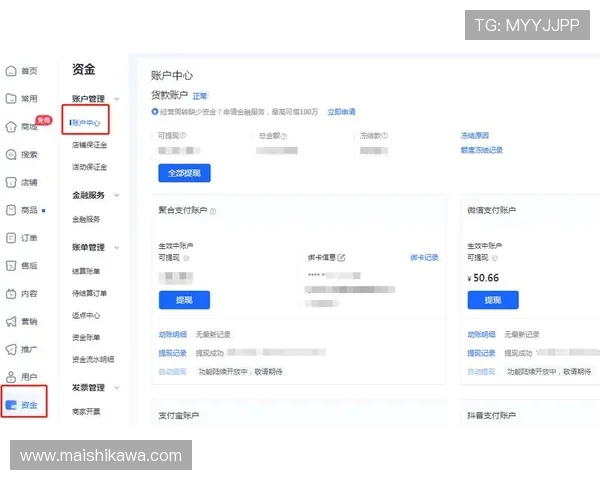The height and width of the screenshot is (480, 600).
Task: Open 动账明细 link in 聚合支付账户
Action: point(173,335)
